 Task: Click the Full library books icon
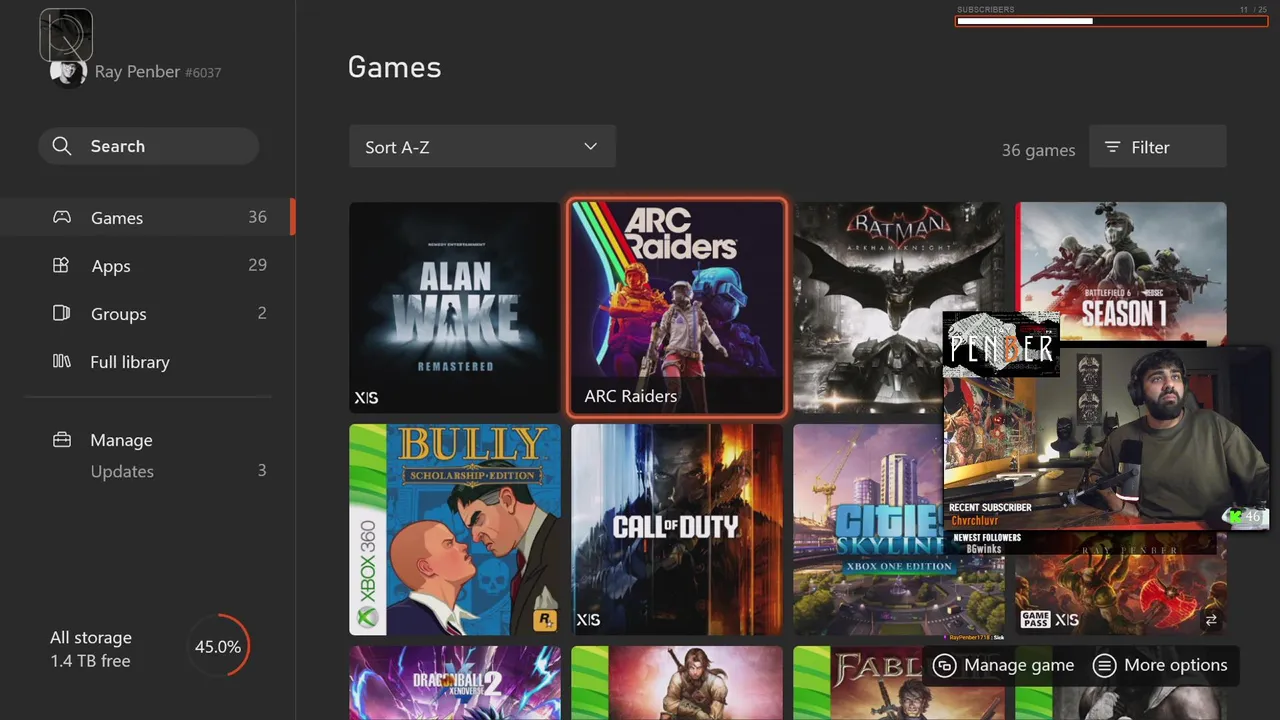click(x=61, y=361)
